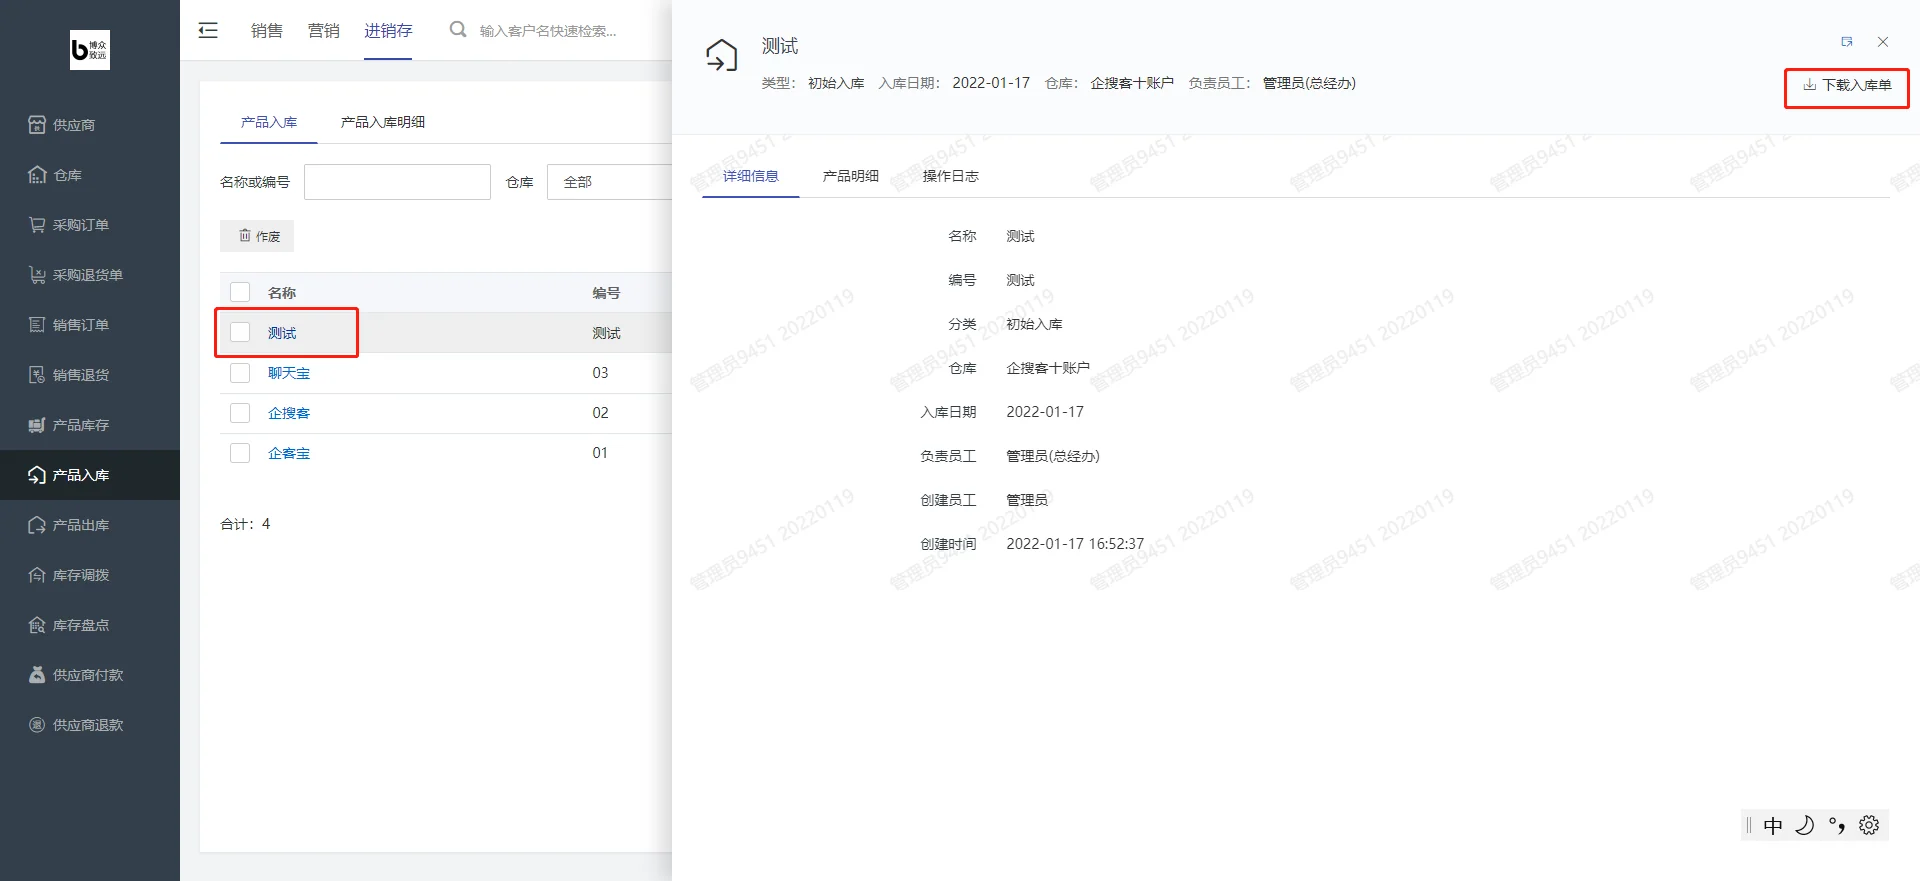Click the 合计: 4 total text
1920x881 pixels.
245,524
